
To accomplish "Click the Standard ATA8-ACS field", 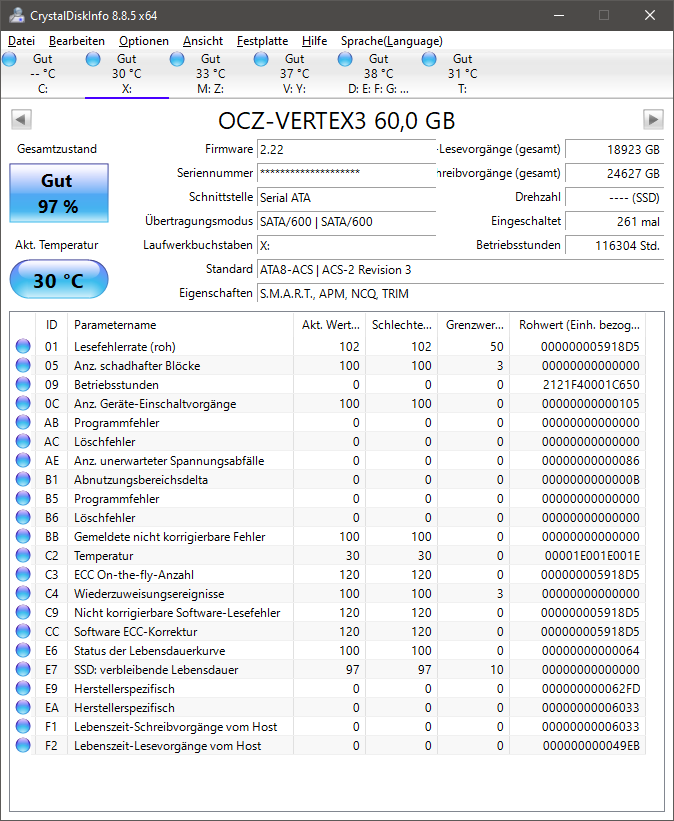I will pyautogui.click(x=460, y=270).
